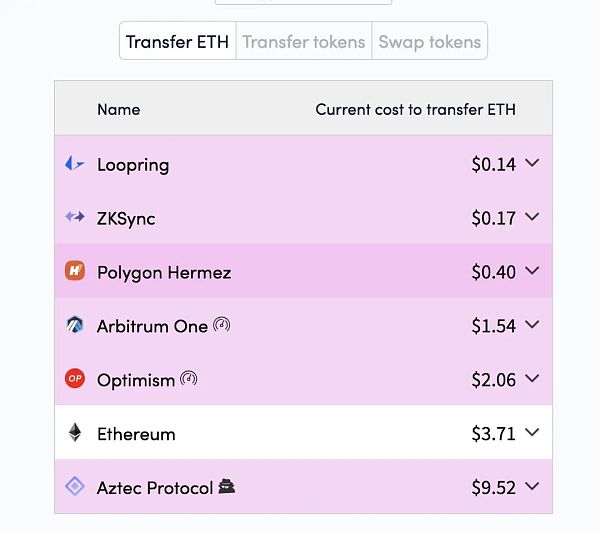Switch to the Swap tokens tab
The width and height of the screenshot is (600, 533).
(x=430, y=42)
